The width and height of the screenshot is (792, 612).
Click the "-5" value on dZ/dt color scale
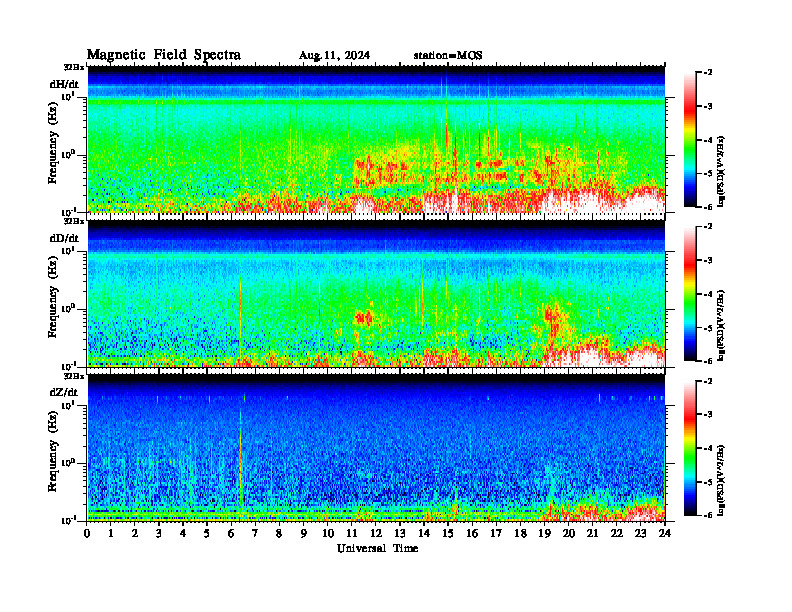tap(708, 482)
